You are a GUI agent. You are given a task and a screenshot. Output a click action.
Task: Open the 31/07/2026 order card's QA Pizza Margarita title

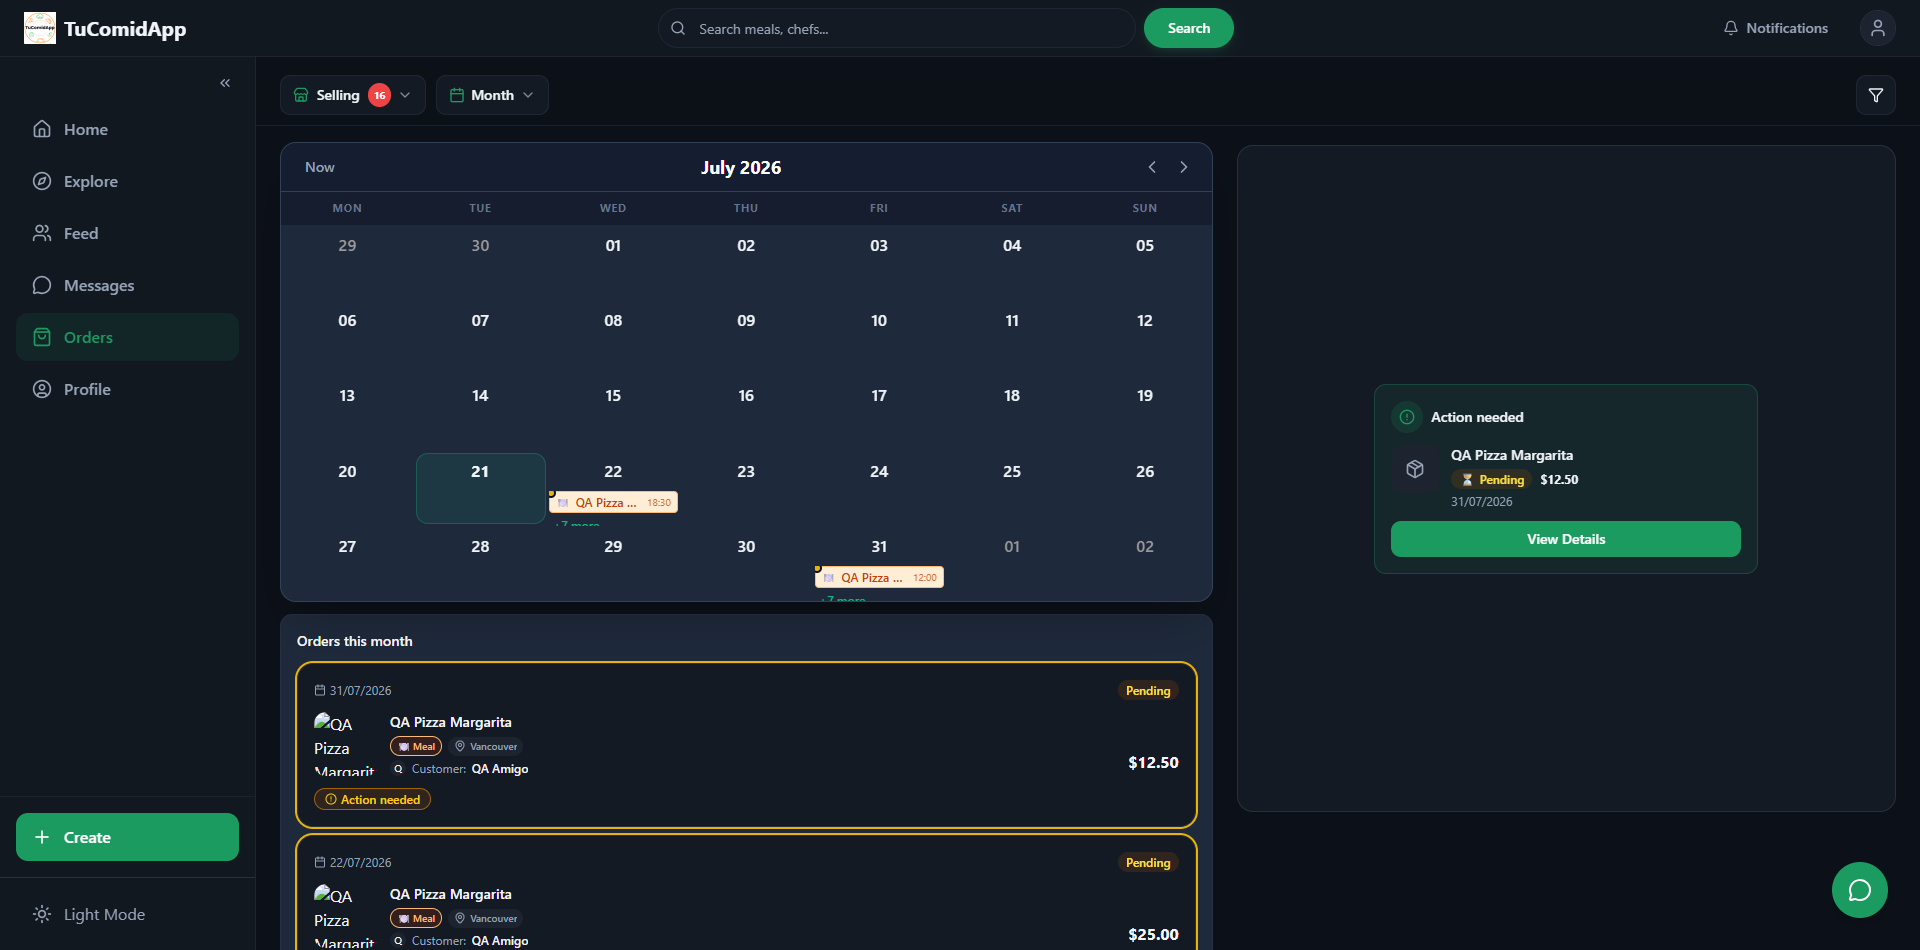[x=450, y=722]
